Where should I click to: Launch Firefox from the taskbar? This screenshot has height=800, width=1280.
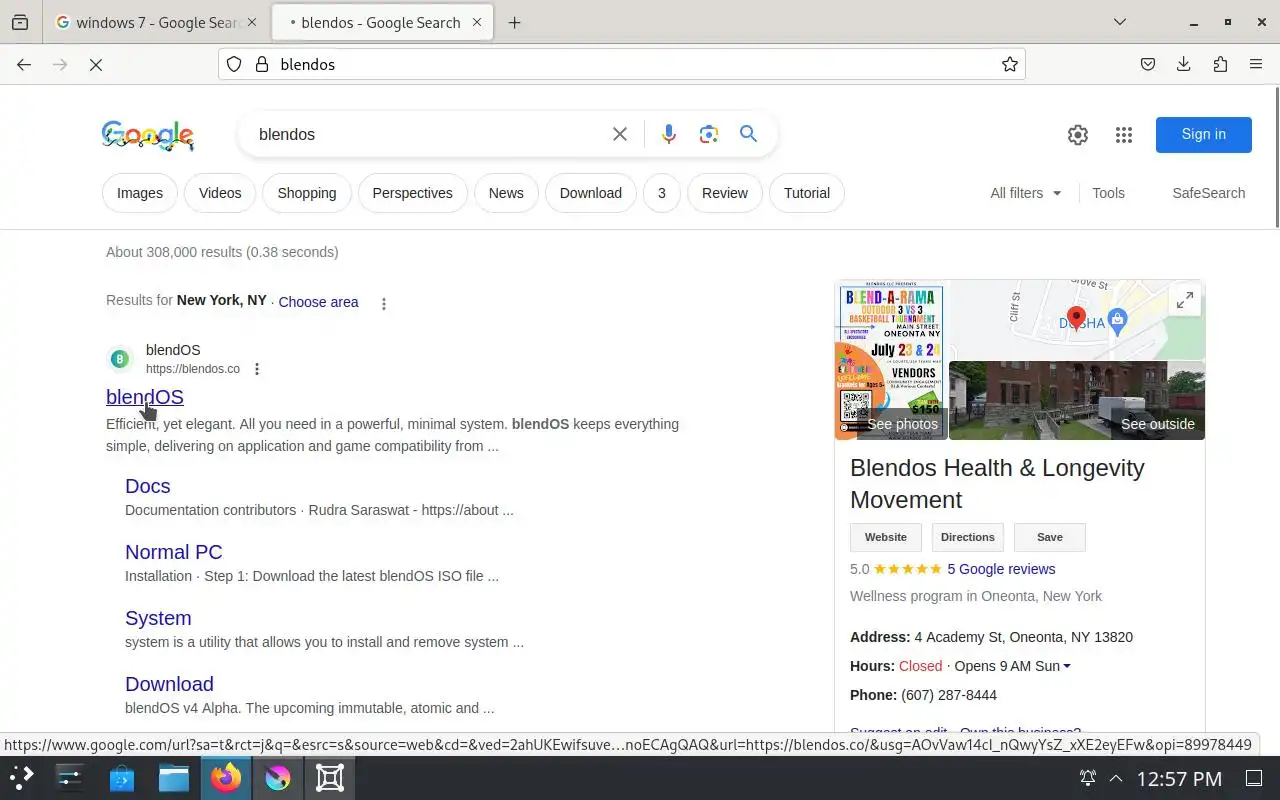(226, 778)
